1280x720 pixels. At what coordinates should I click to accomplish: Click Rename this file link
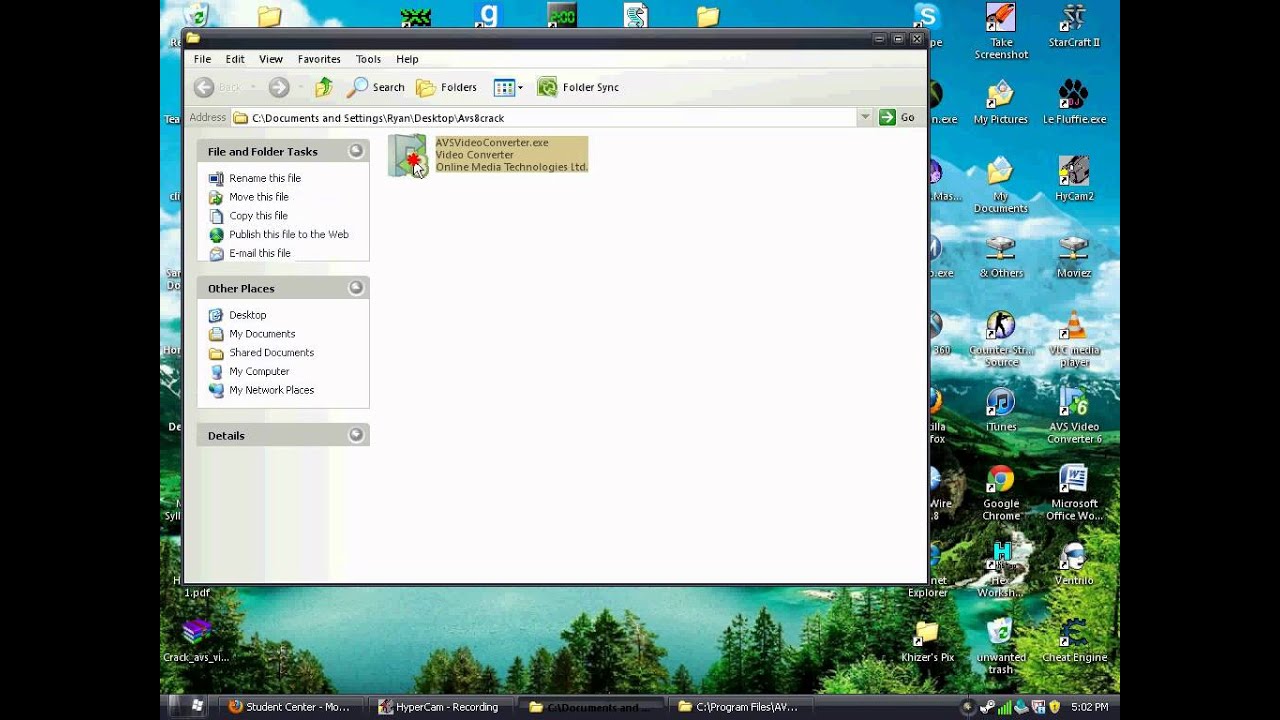(265, 178)
